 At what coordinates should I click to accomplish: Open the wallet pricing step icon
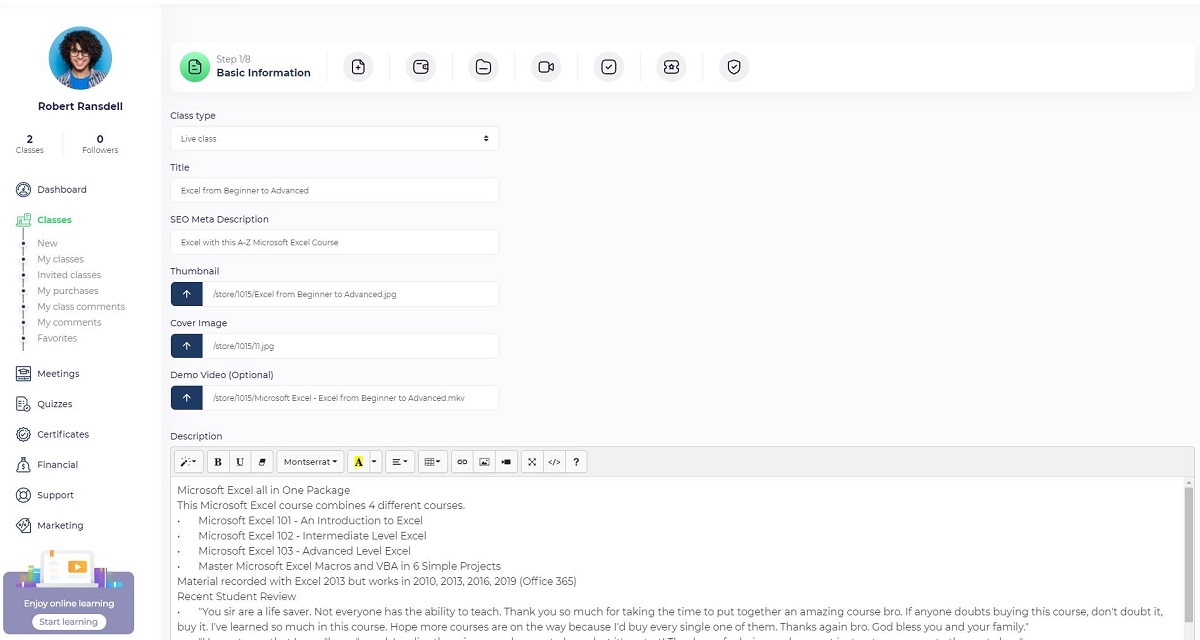(421, 67)
